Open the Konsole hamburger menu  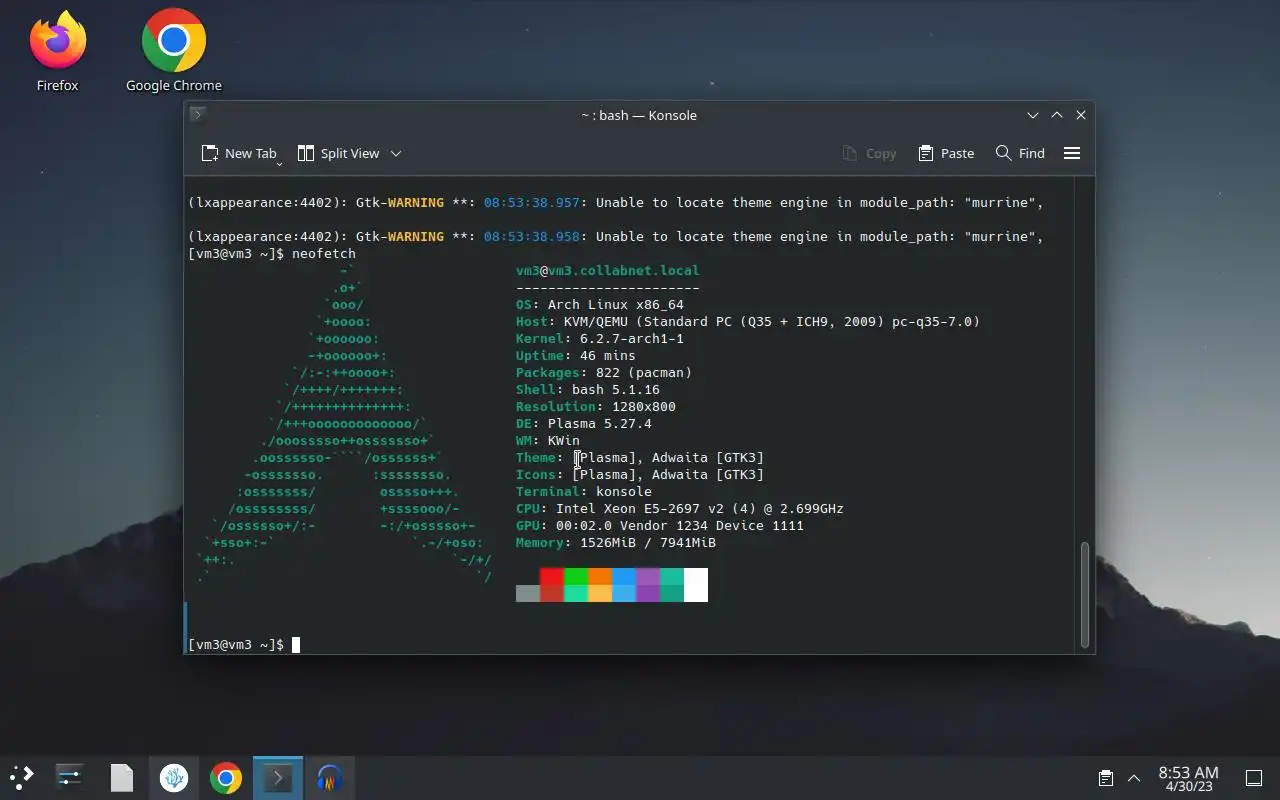[1072, 153]
